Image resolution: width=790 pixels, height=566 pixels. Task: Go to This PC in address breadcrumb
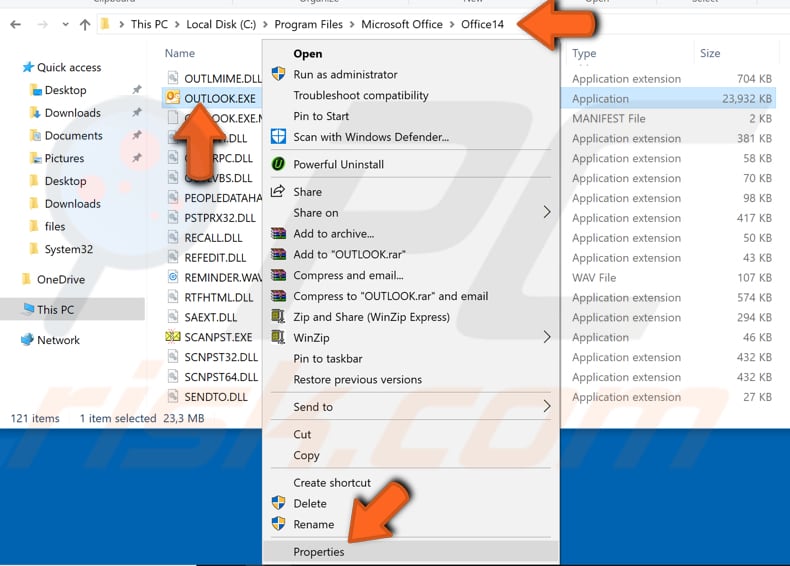pyautogui.click(x=149, y=24)
